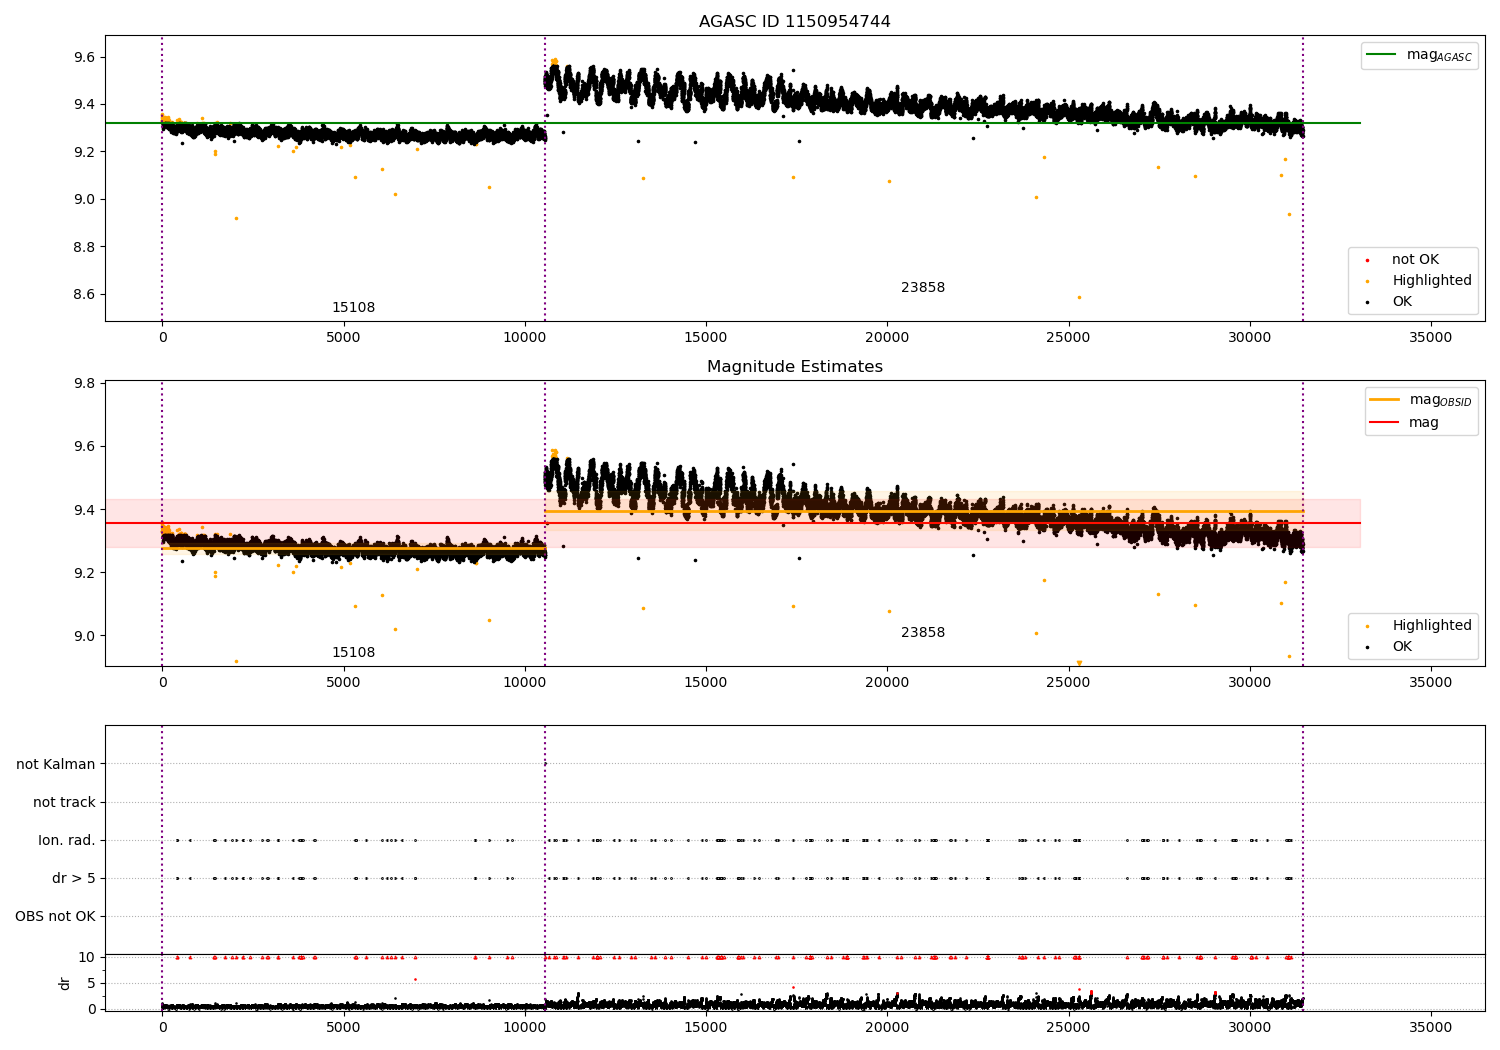
Task: Click the 25000 x-tick under the bottom plot
Action: coord(1068,1028)
